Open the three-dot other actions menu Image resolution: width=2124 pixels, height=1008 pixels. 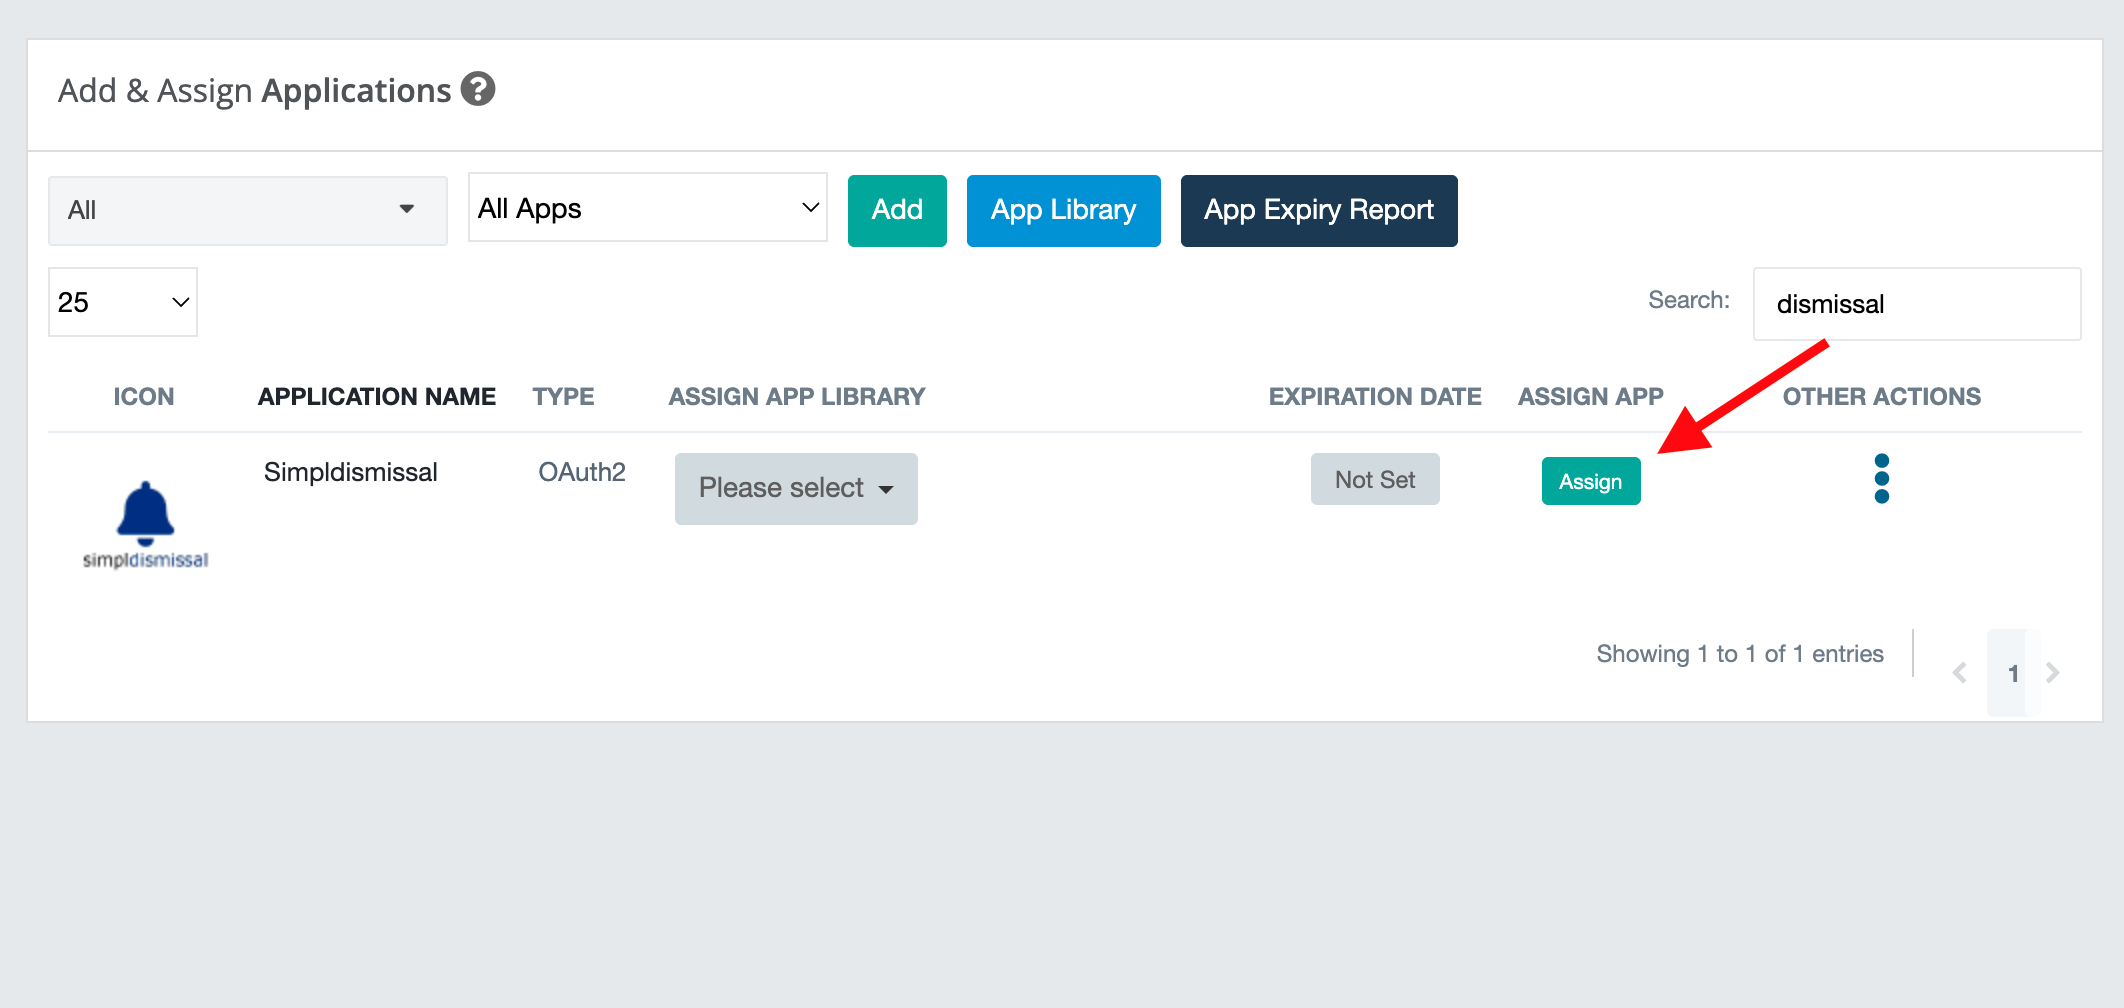[x=1881, y=479]
